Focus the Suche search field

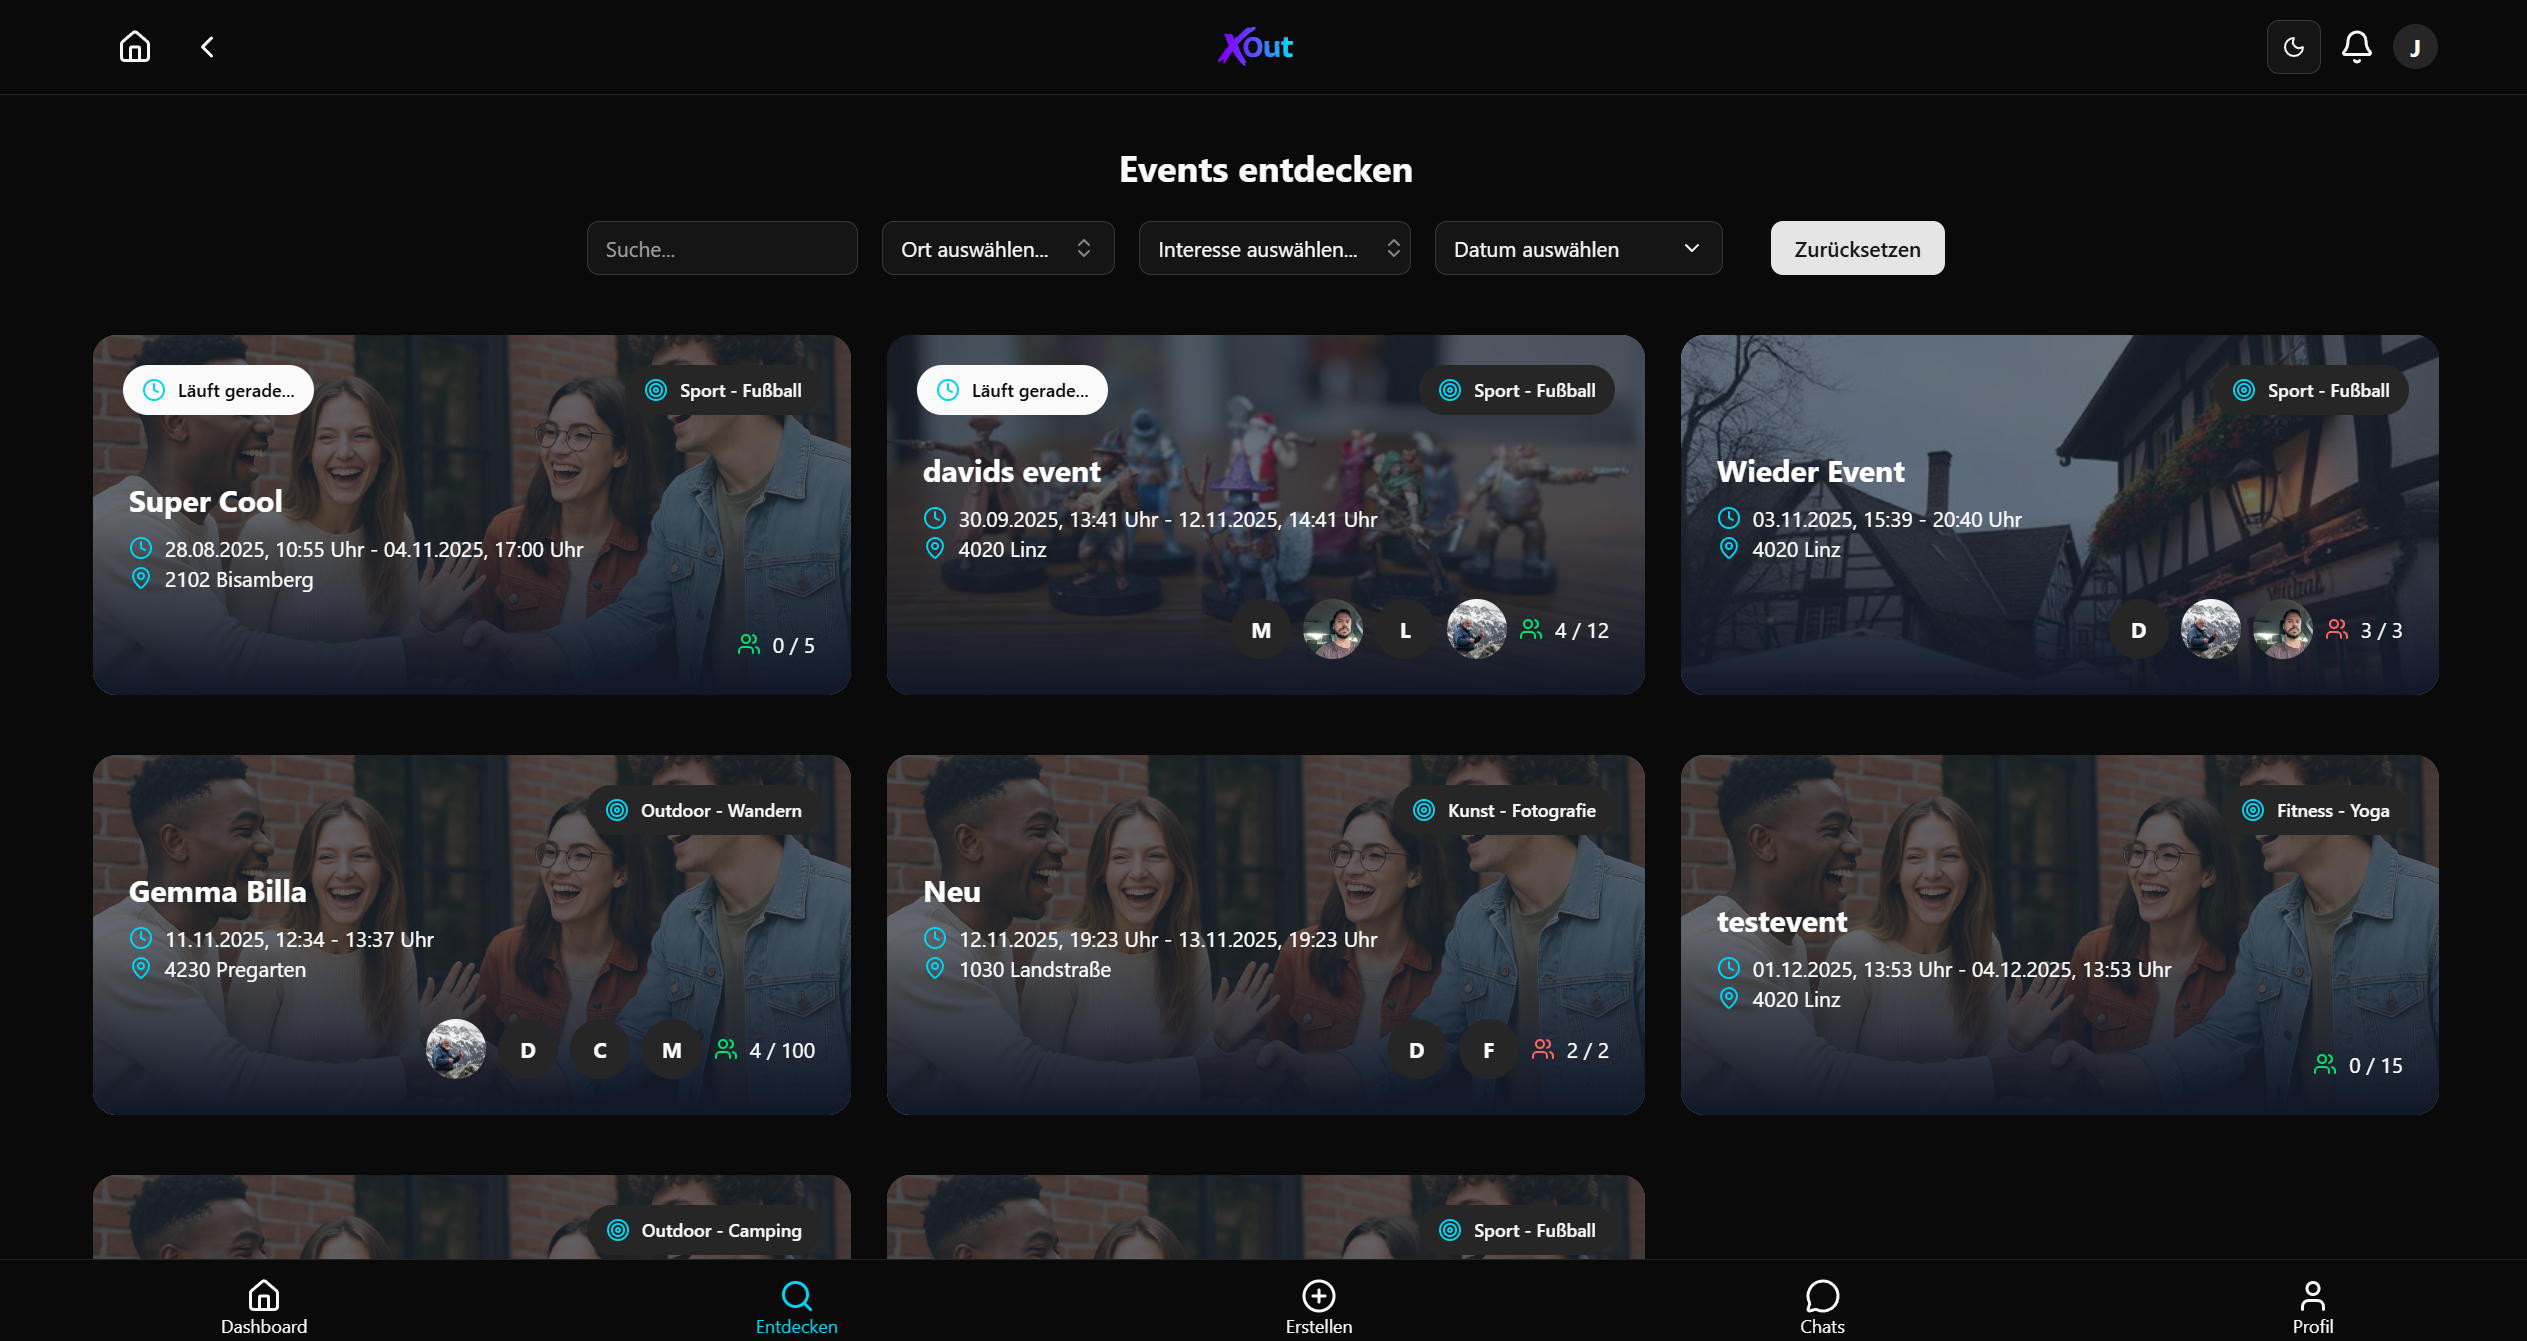[x=721, y=249]
